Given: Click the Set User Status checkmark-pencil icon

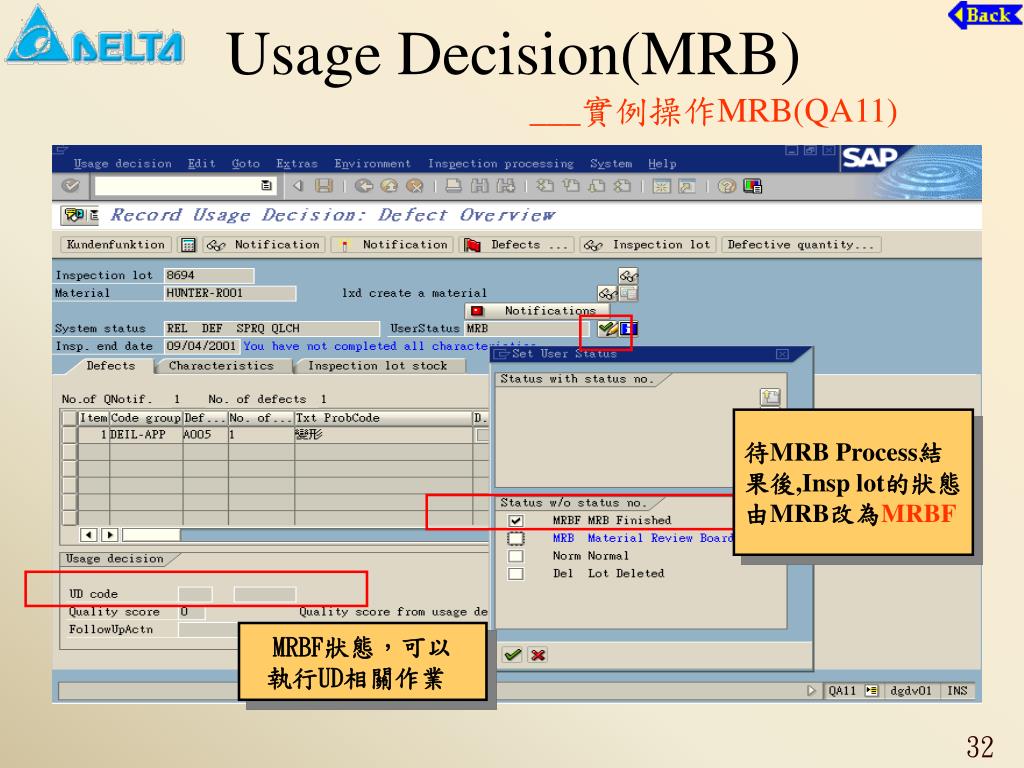Looking at the screenshot, I should pyautogui.click(x=607, y=328).
